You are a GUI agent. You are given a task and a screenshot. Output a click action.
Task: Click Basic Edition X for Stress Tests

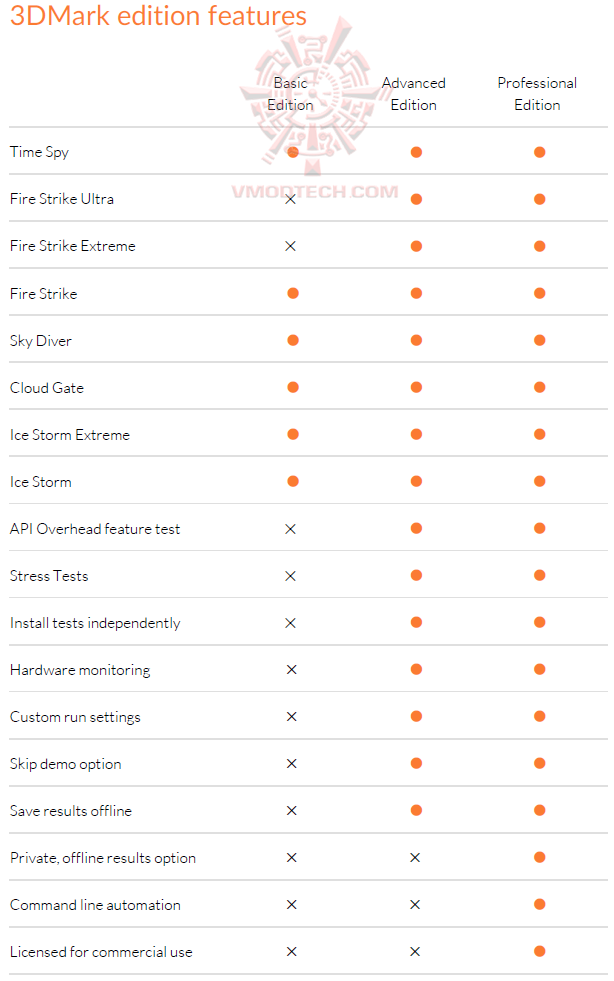point(291,576)
